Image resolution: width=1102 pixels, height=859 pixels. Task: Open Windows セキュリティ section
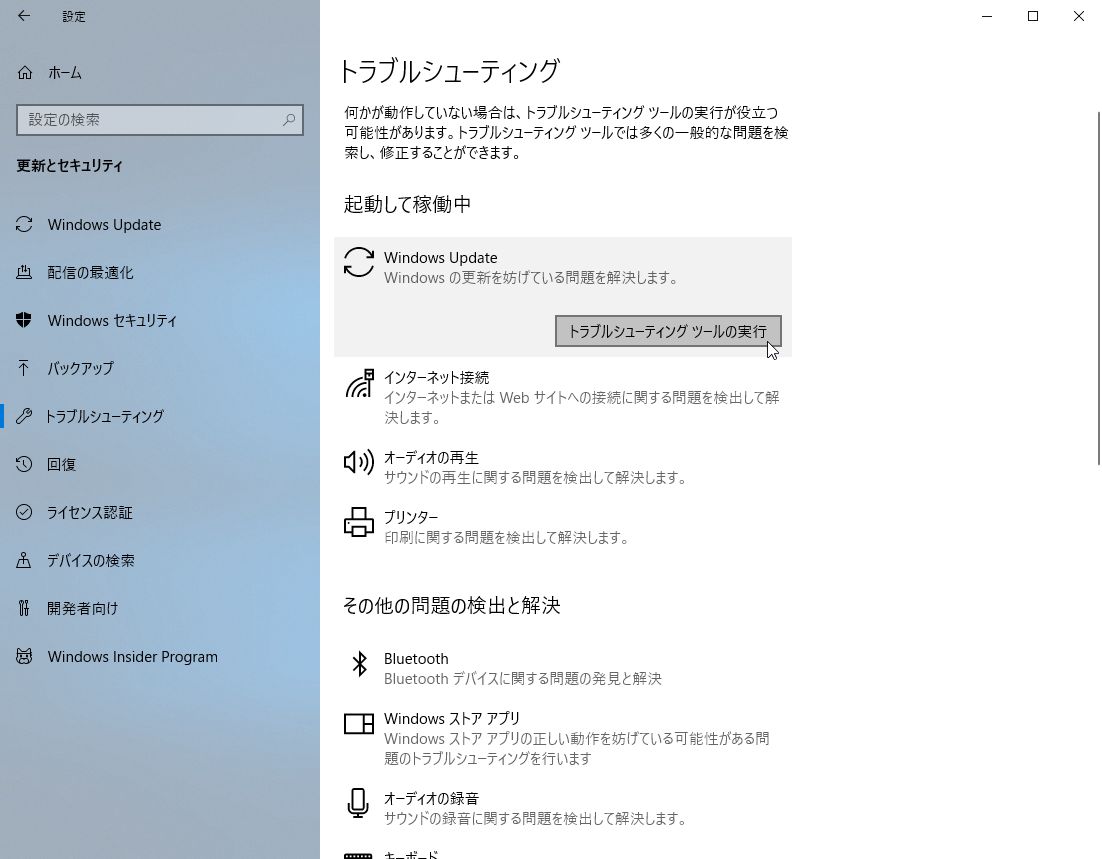[x=160, y=320]
